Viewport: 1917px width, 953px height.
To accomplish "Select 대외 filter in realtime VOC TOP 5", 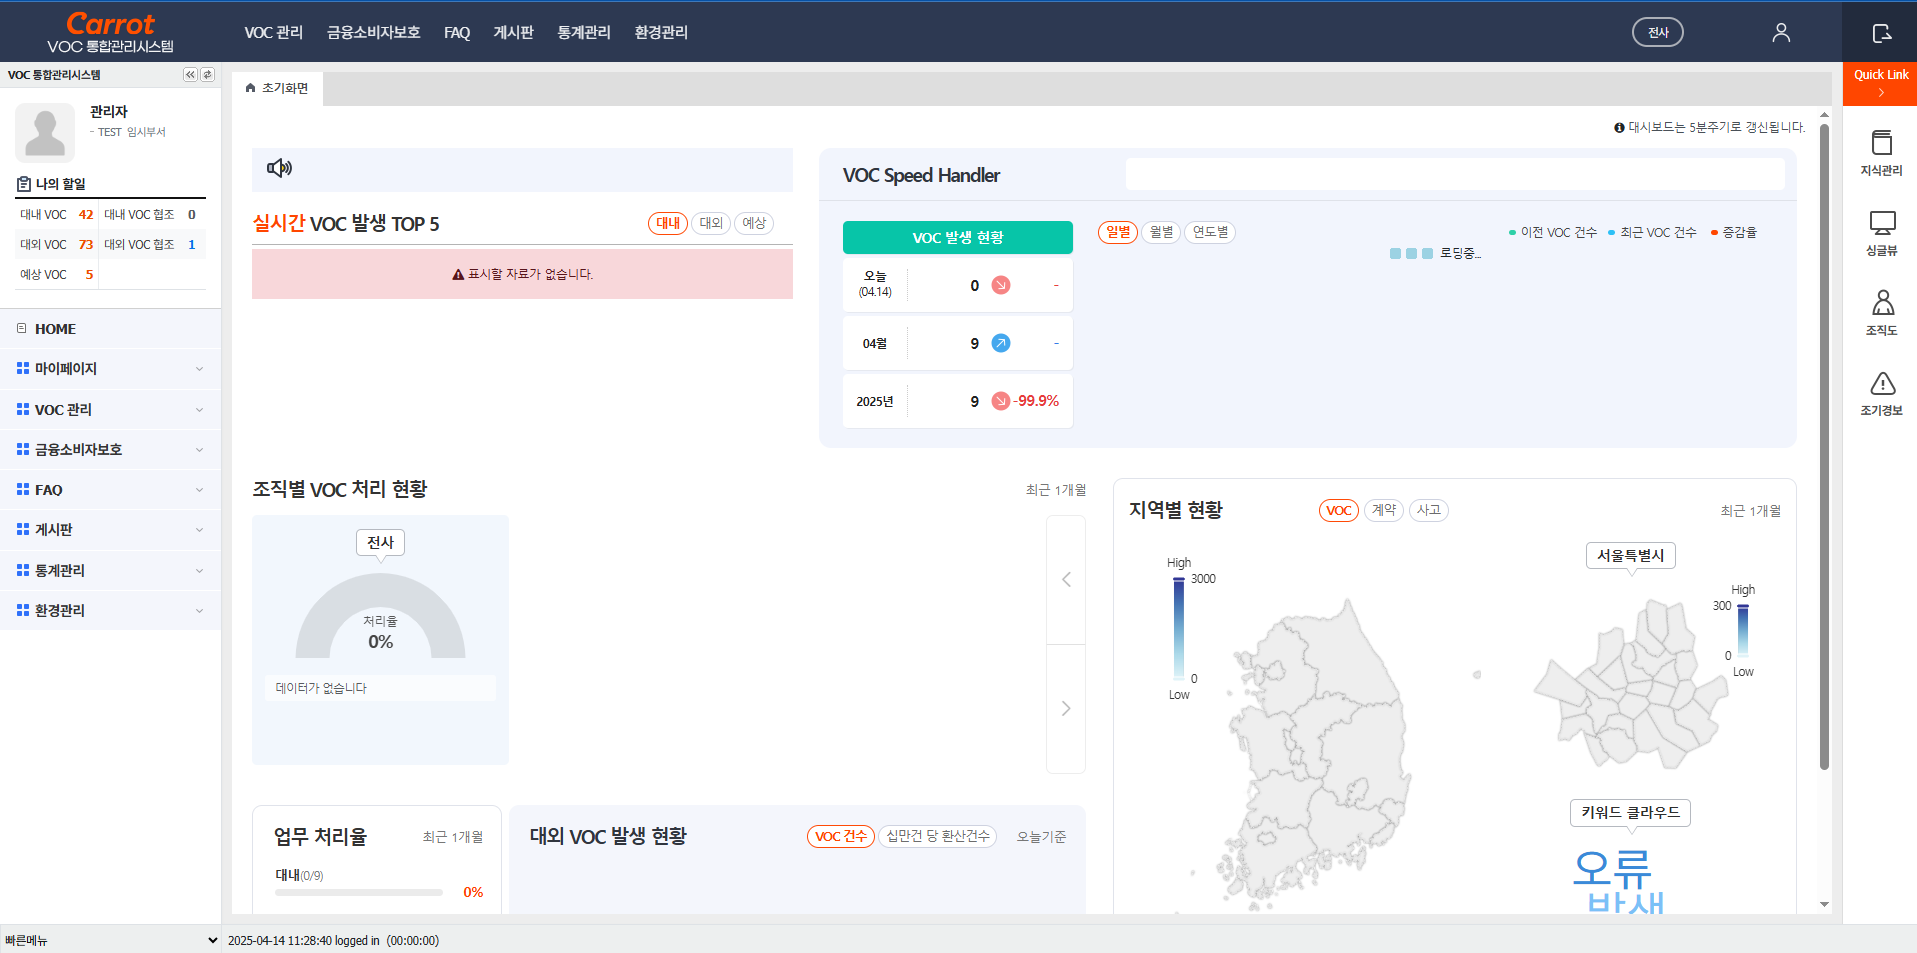I will [711, 223].
